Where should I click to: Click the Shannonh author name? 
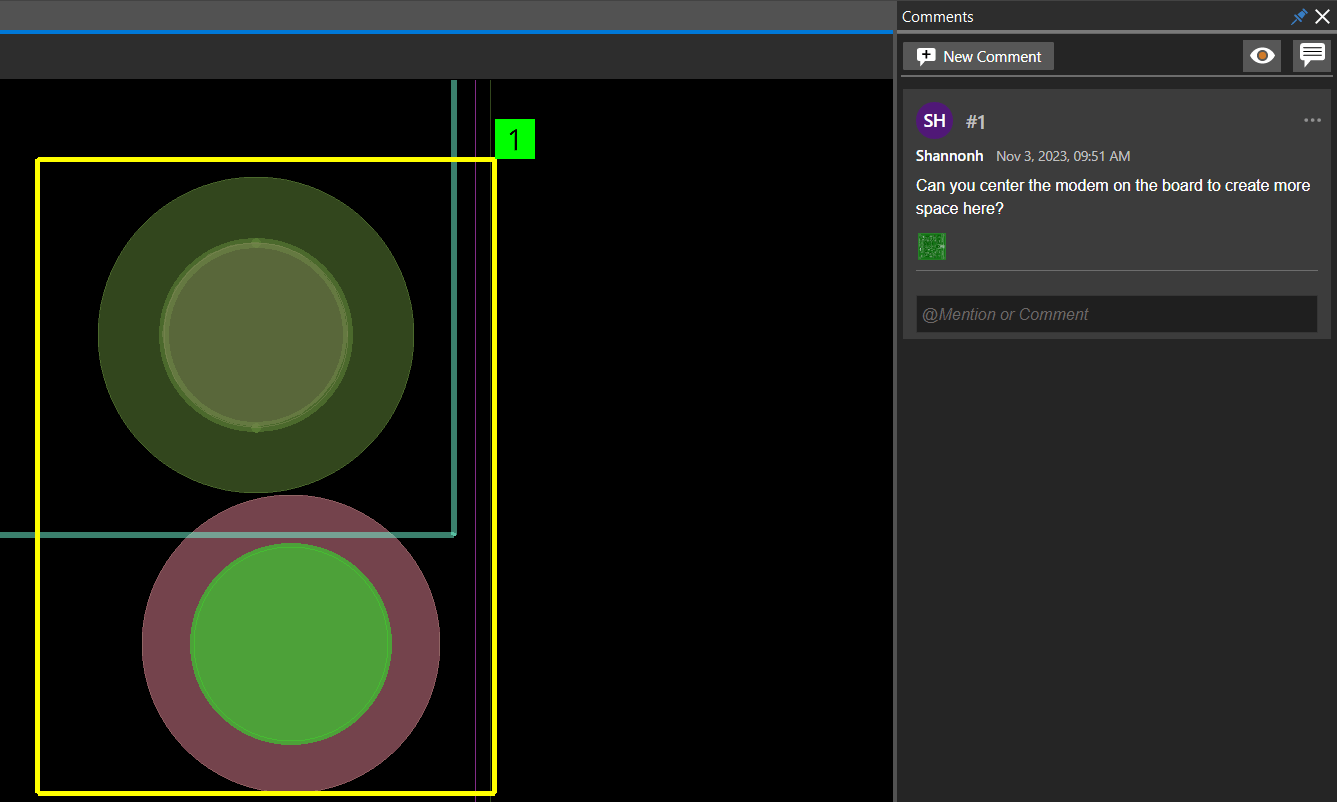[x=949, y=156]
